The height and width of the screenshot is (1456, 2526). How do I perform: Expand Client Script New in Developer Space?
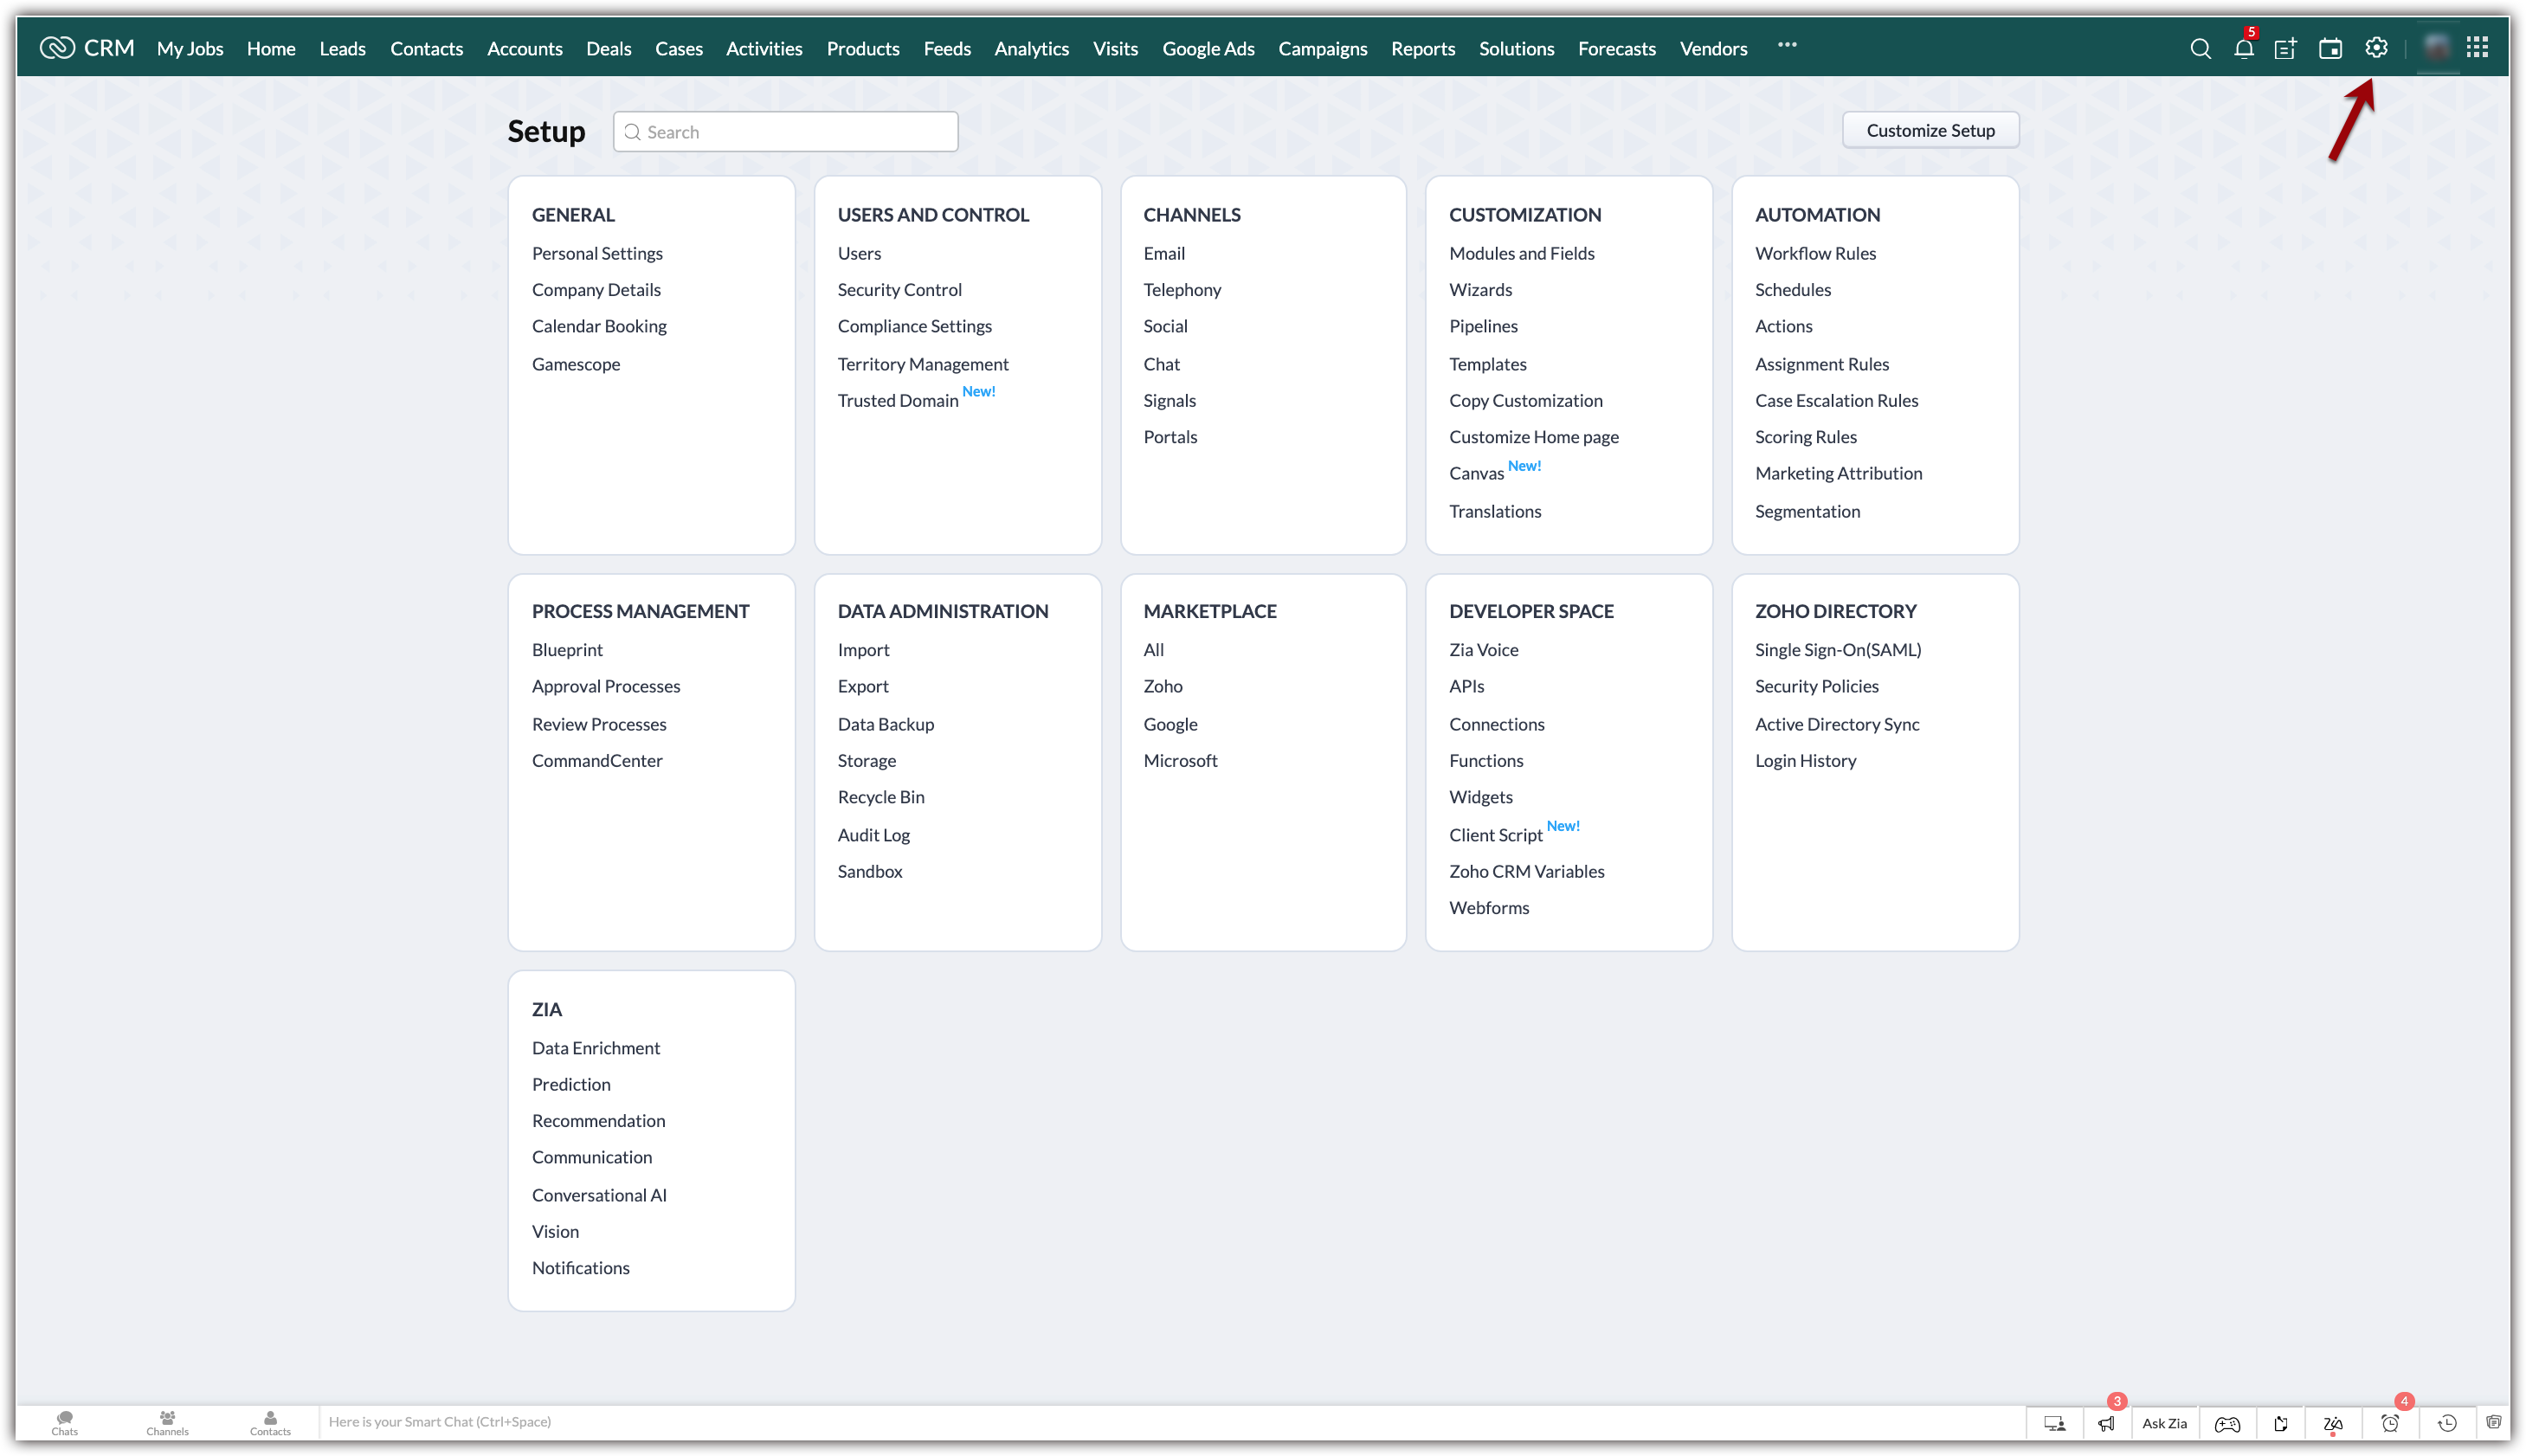tap(1494, 834)
